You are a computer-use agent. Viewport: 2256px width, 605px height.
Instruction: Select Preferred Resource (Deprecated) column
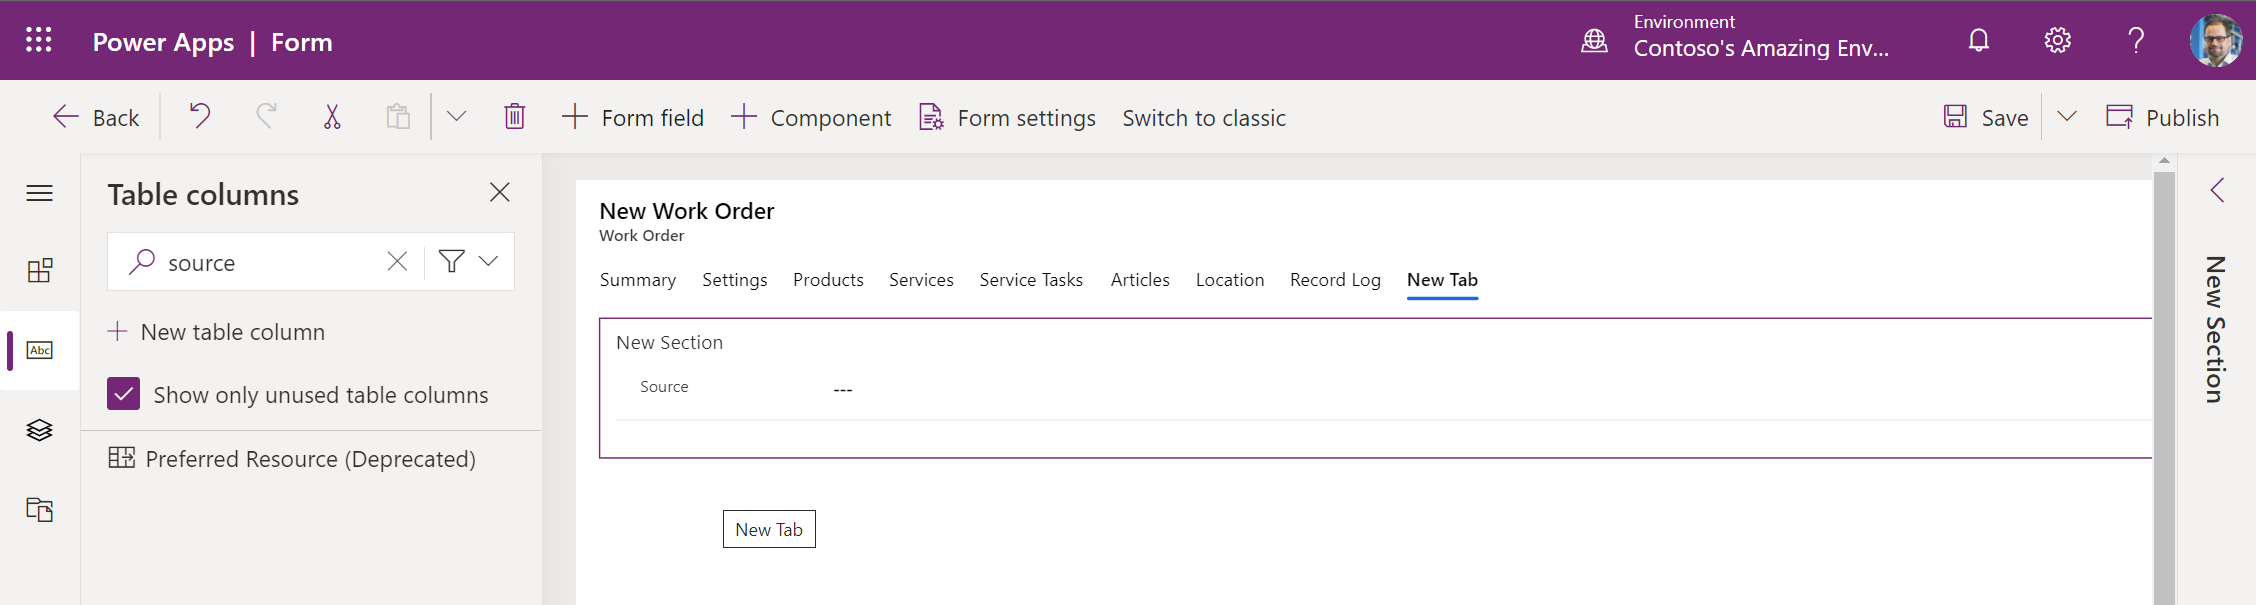[292, 459]
